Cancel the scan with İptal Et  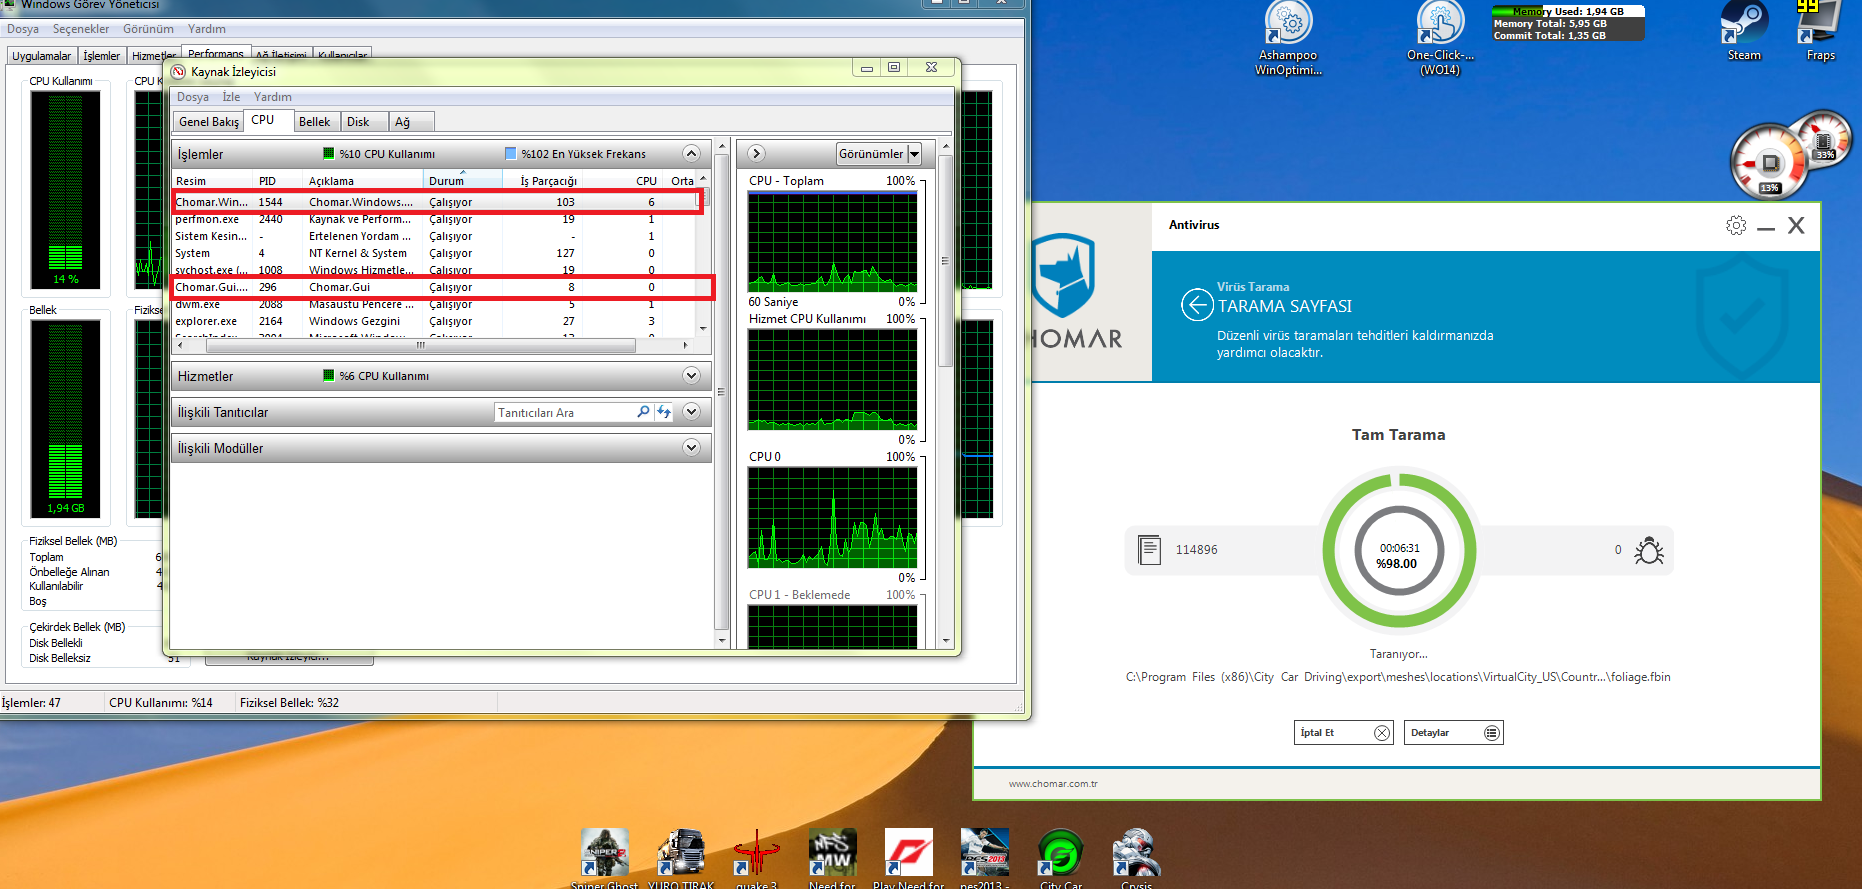pos(1344,733)
